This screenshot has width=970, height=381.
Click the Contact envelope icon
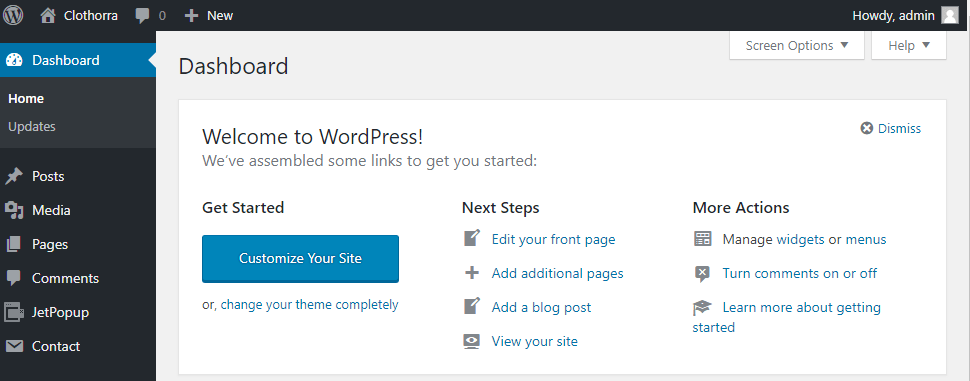14,346
